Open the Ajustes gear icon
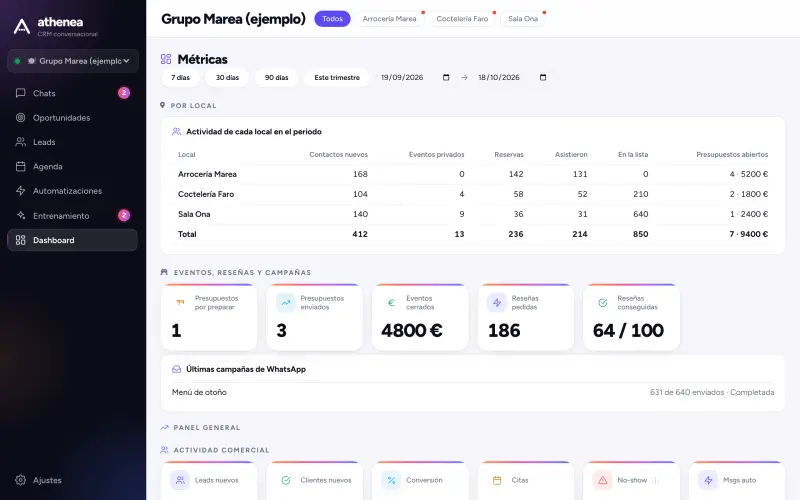The height and width of the screenshot is (500, 800). point(20,480)
